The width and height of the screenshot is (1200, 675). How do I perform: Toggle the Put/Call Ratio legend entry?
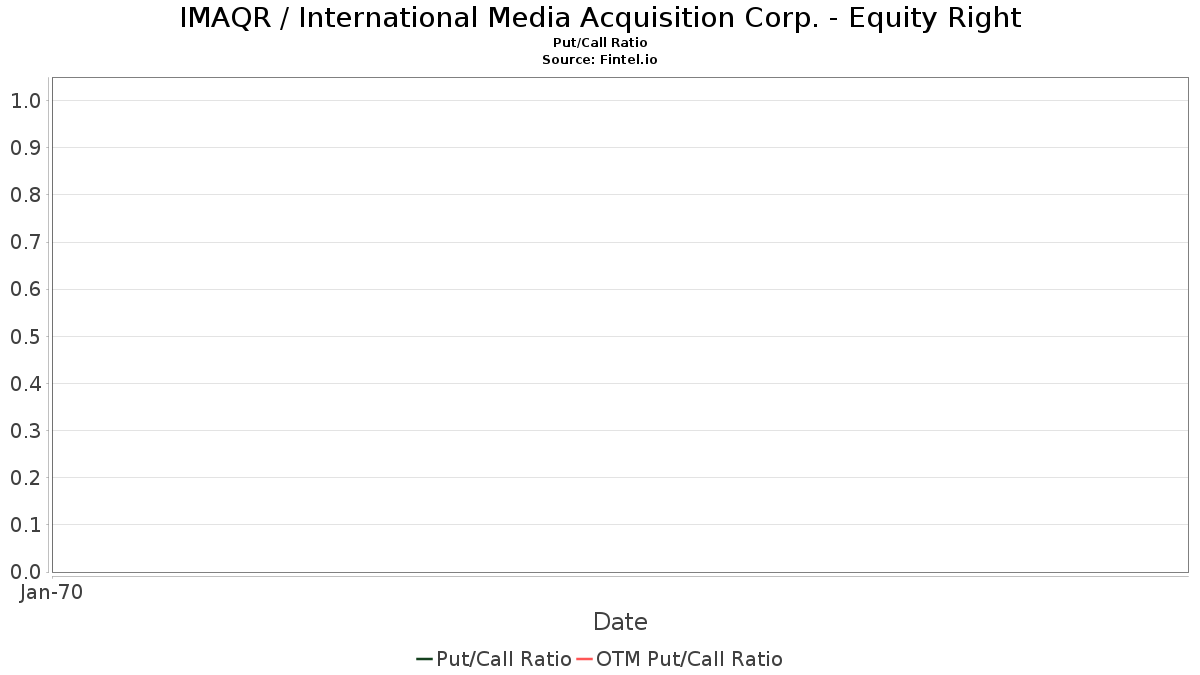[494, 659]
